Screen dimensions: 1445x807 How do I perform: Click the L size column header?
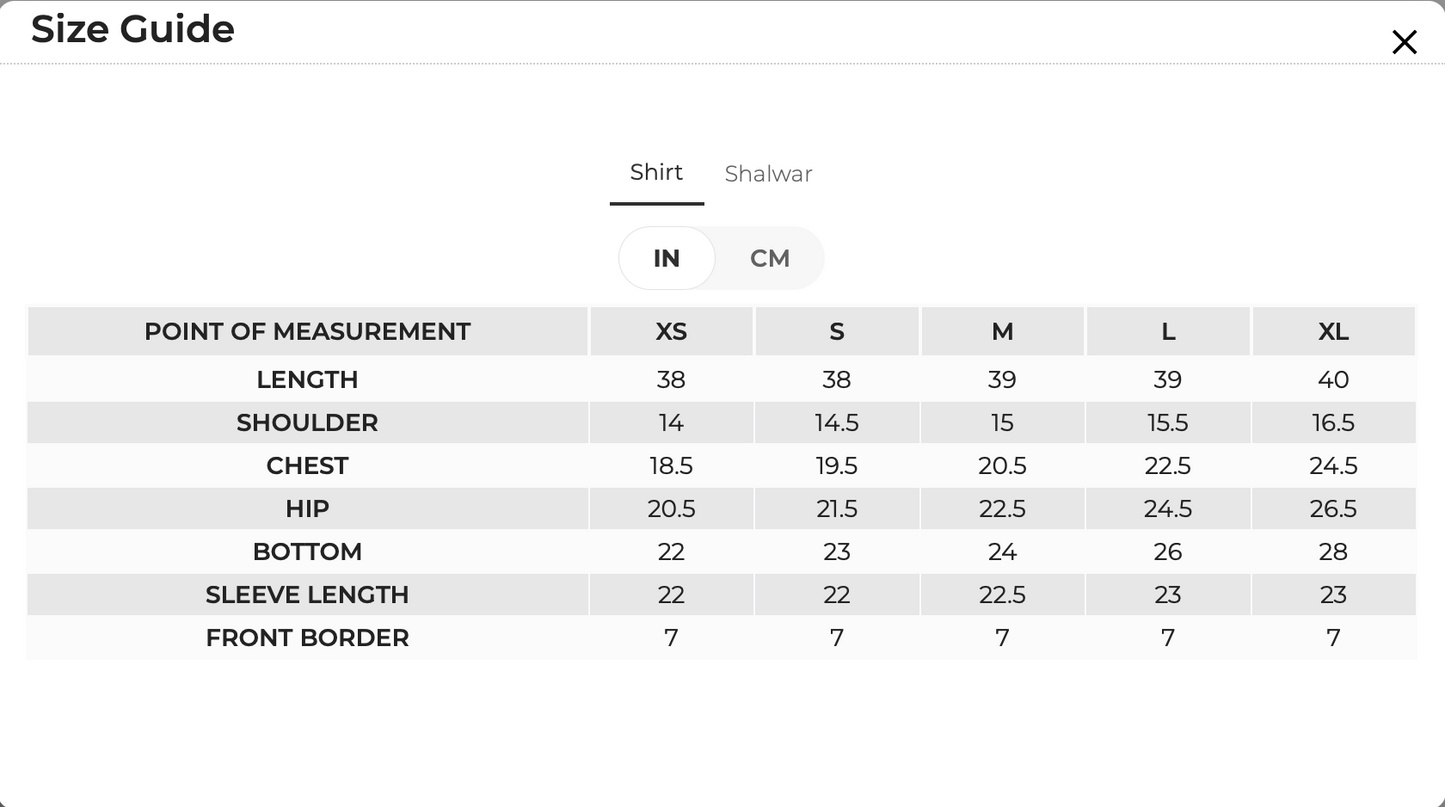[x=1168, y=332]
